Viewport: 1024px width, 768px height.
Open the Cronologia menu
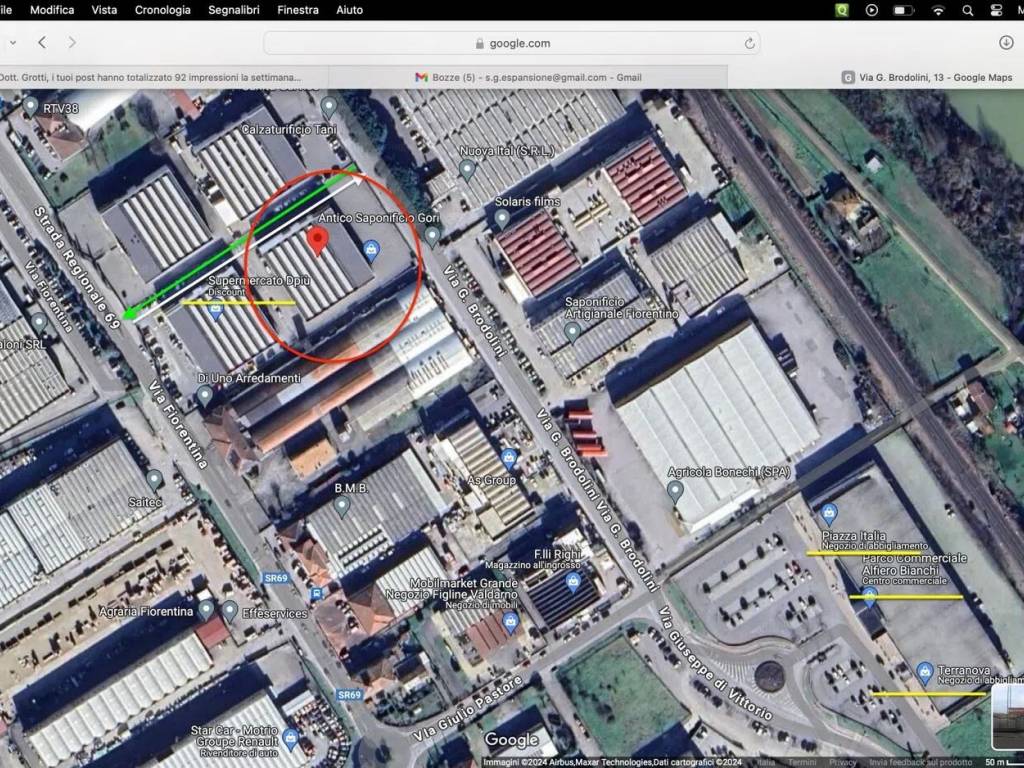pyautogui.click(x=162, y=10)
